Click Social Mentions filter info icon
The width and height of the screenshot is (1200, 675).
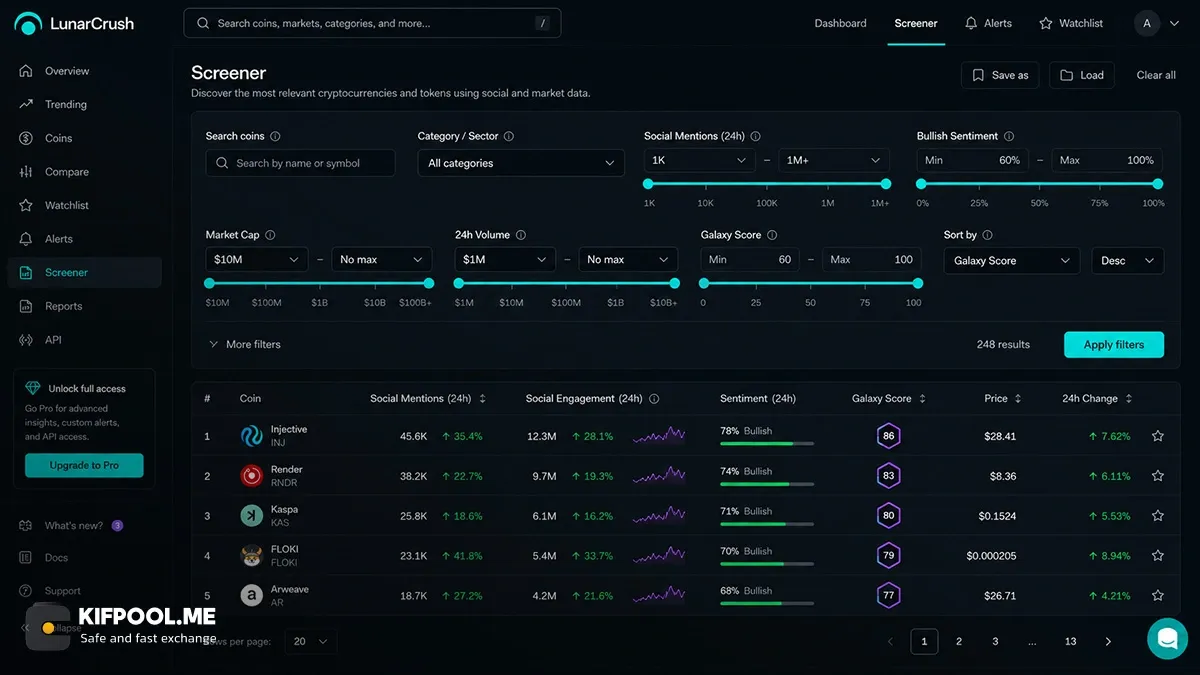tap(755, 136)
